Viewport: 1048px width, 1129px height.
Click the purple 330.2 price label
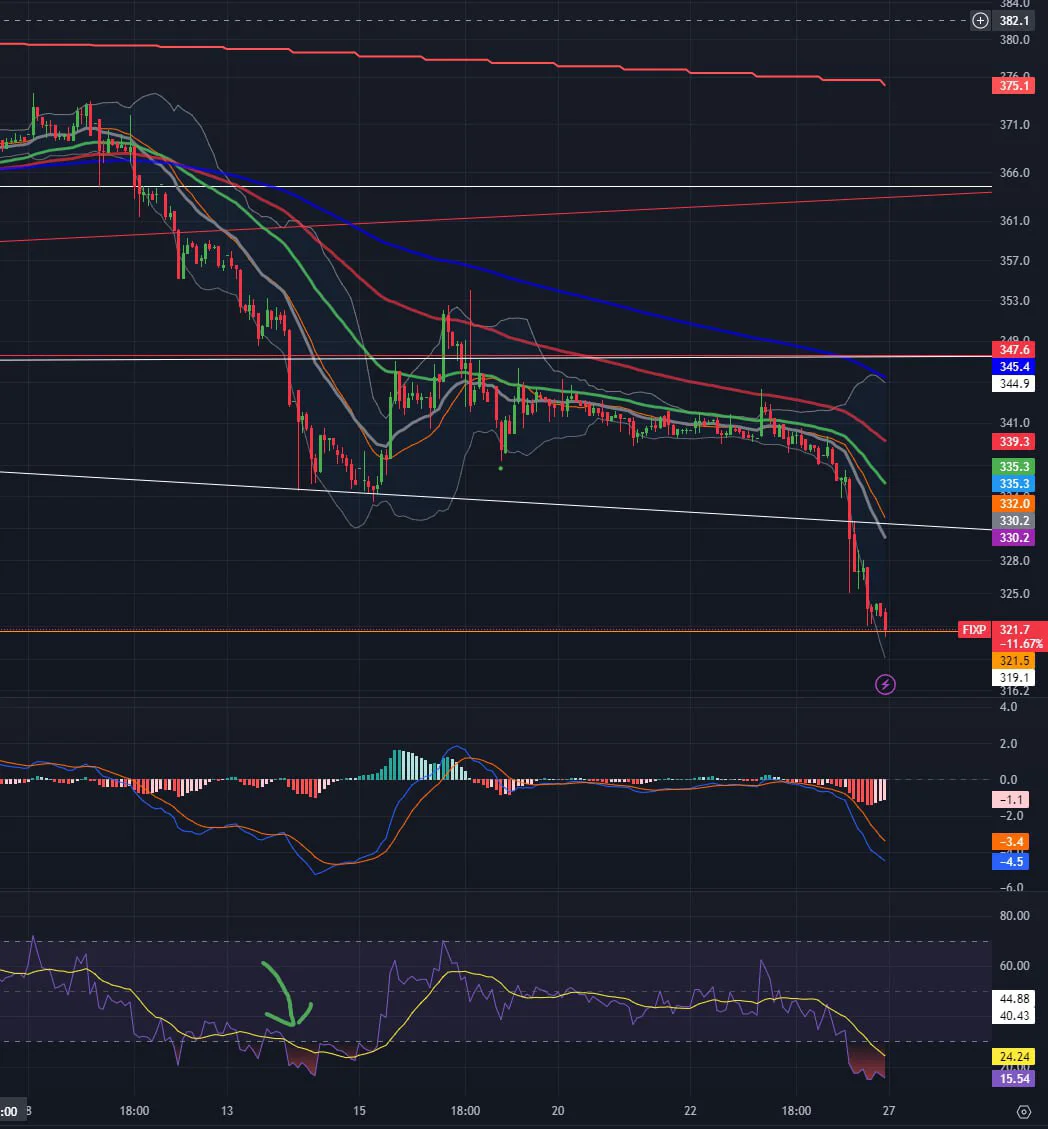click(1013, 537)
